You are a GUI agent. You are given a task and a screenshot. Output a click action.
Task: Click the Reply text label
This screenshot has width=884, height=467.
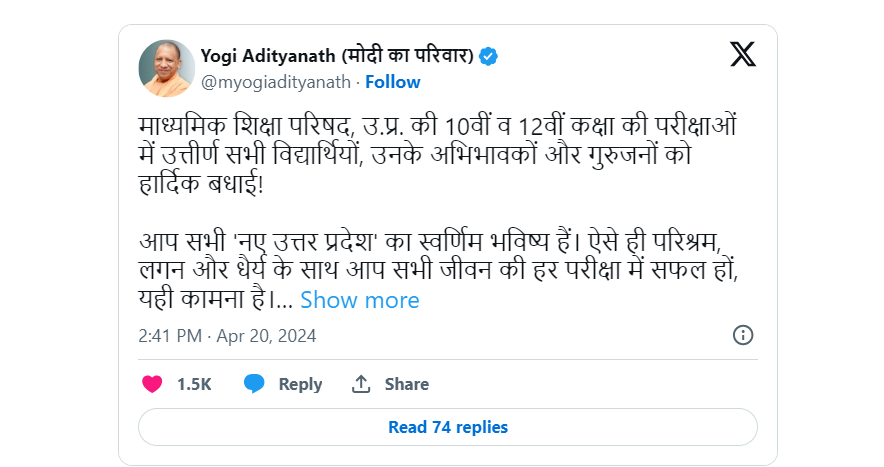pyautogui.click(x=300, y=384)
